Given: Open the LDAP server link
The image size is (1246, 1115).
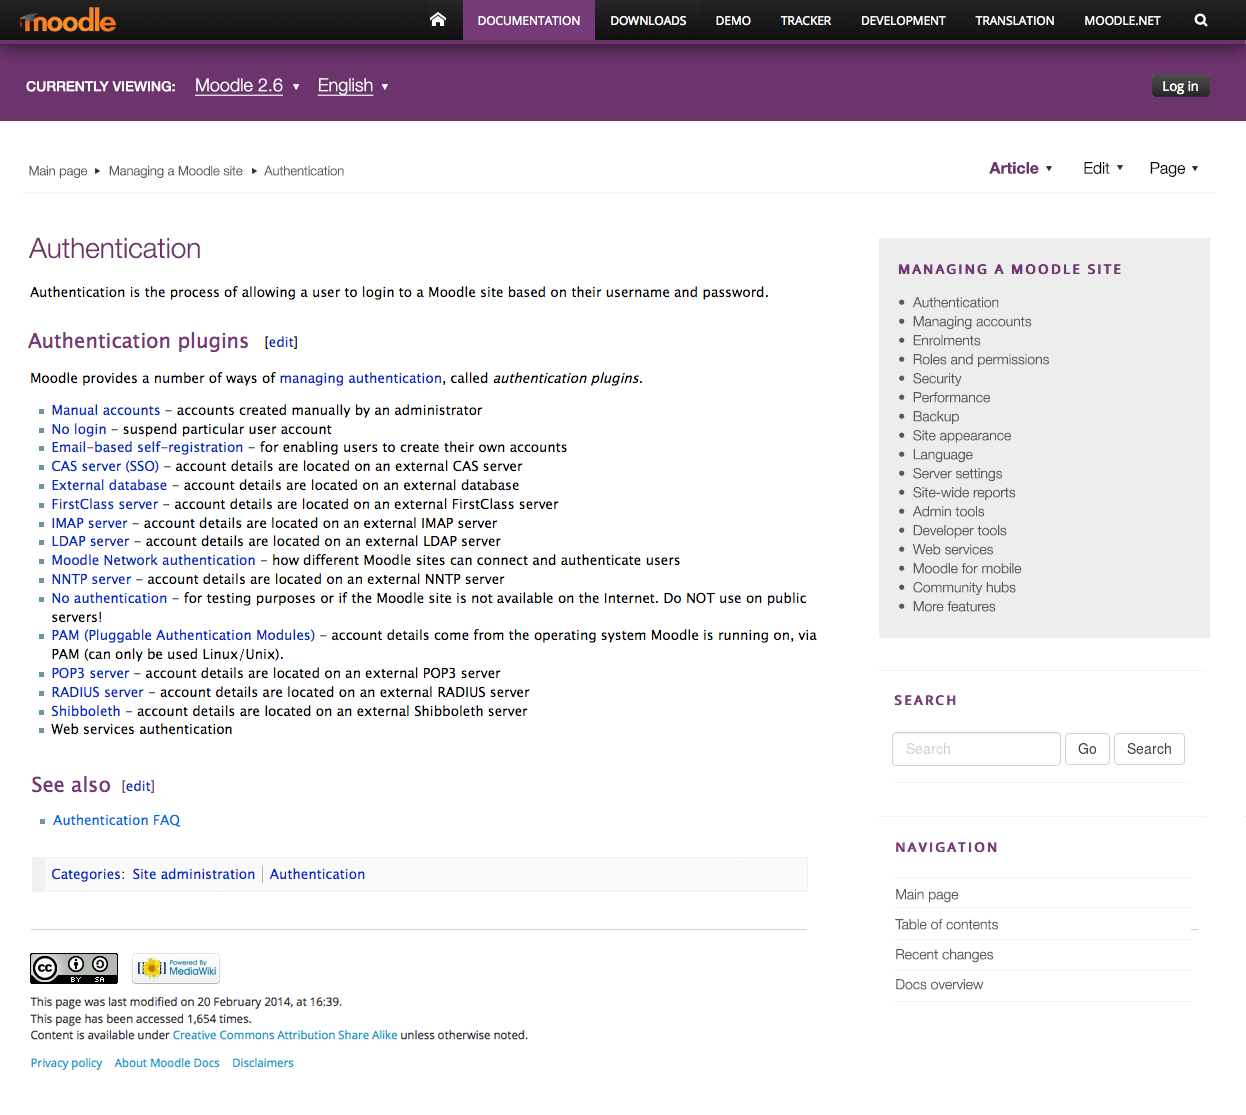Looking at the screenshot, I should click(91, 541).
